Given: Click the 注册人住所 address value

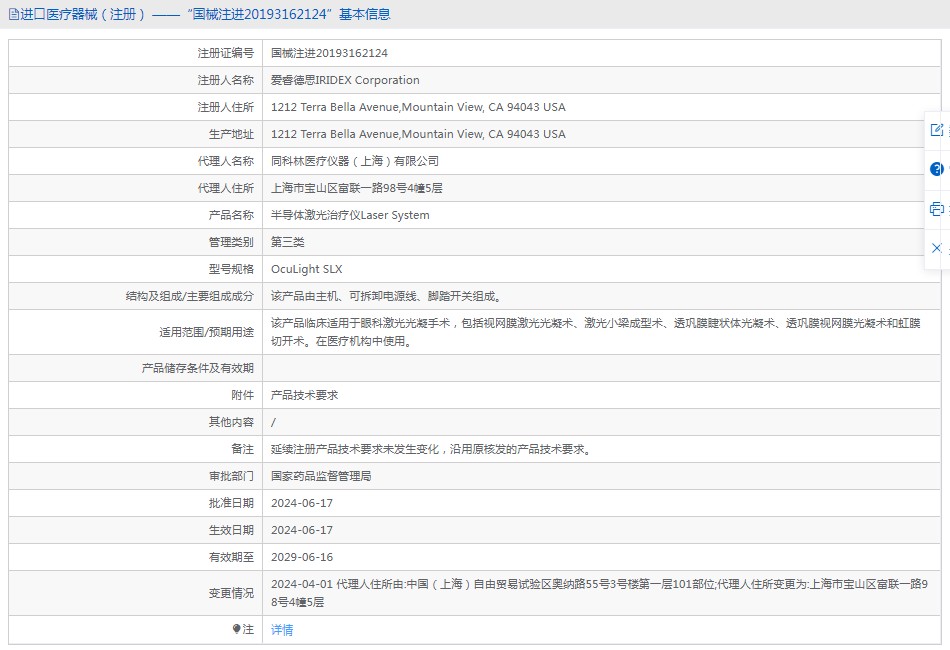Looking at the screenshot, I should 418,107.
